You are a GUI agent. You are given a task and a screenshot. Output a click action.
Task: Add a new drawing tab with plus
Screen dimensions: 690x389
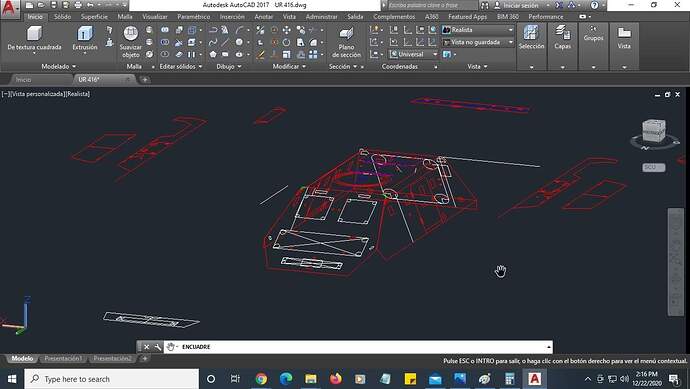click(x=145, y=80)
